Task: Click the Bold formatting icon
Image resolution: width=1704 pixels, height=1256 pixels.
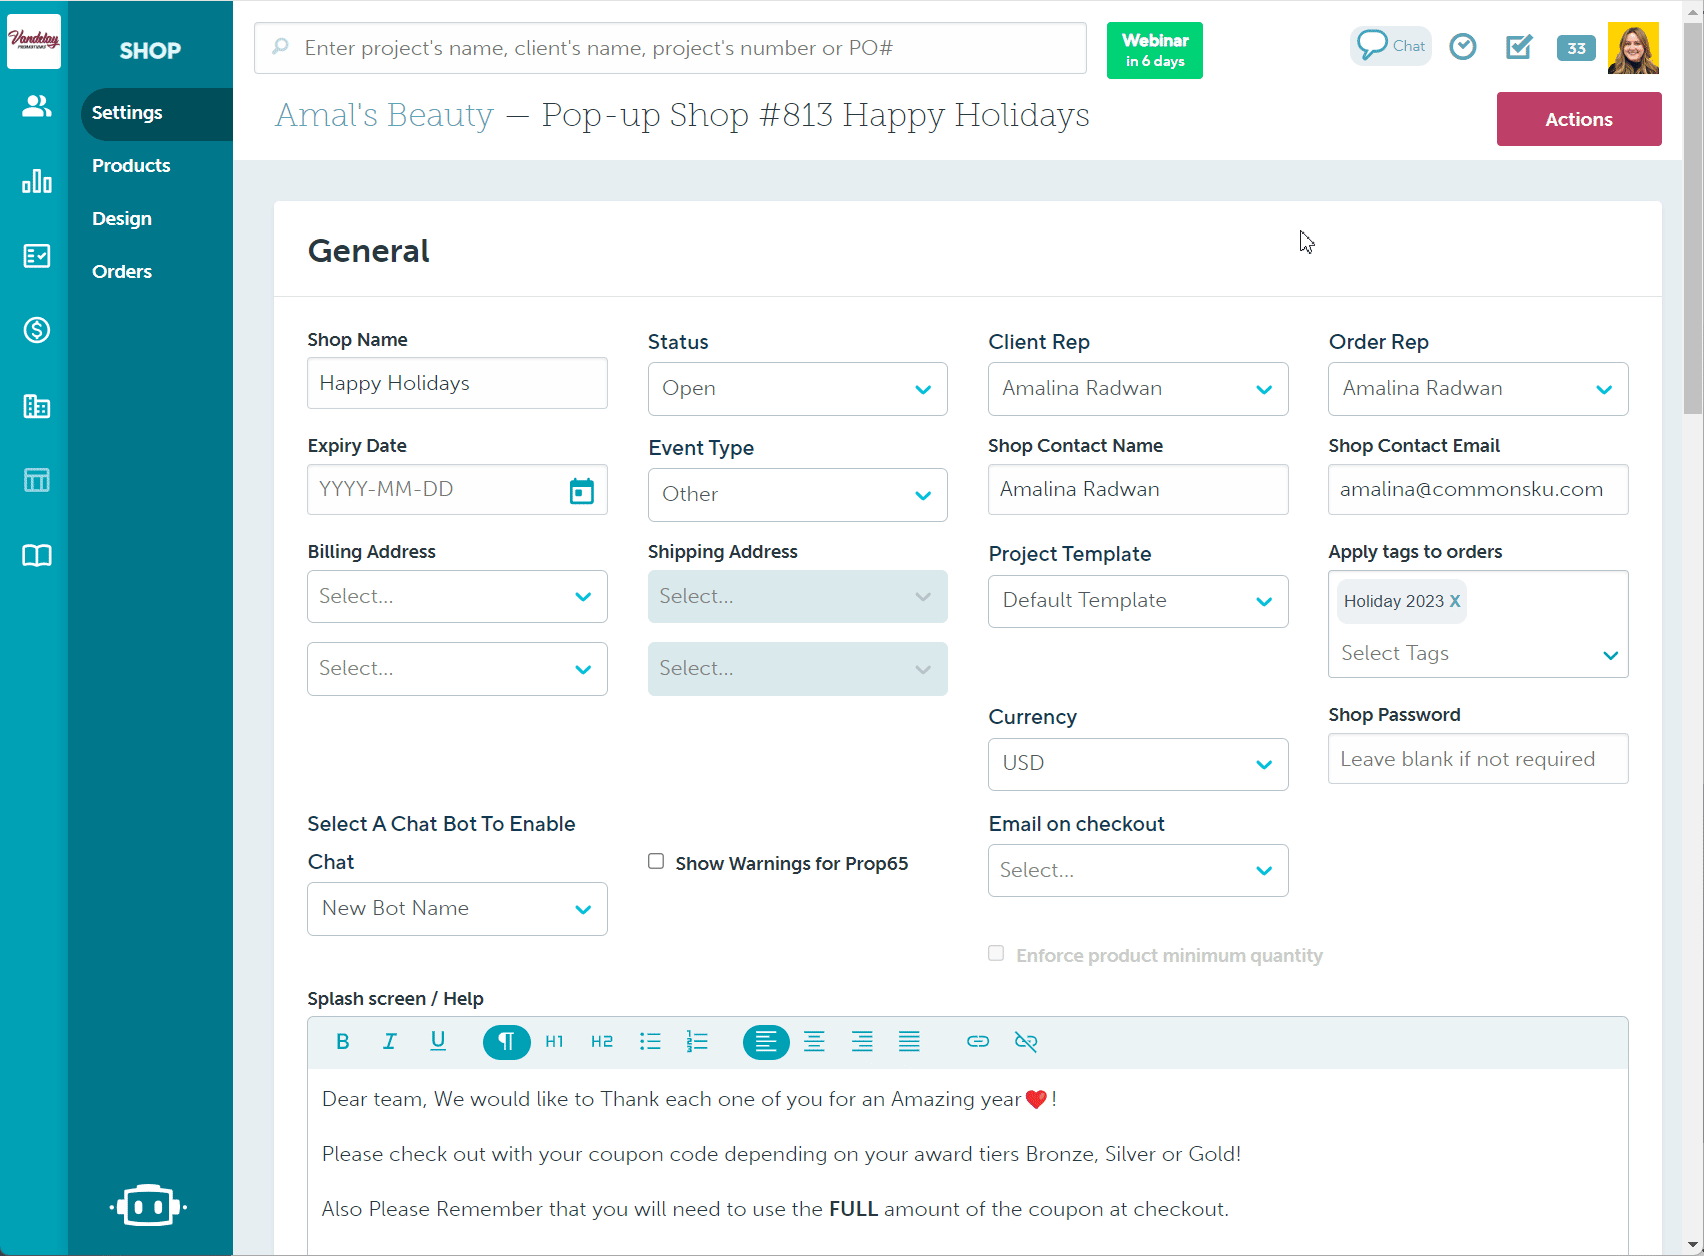Action: [342, 1042]
